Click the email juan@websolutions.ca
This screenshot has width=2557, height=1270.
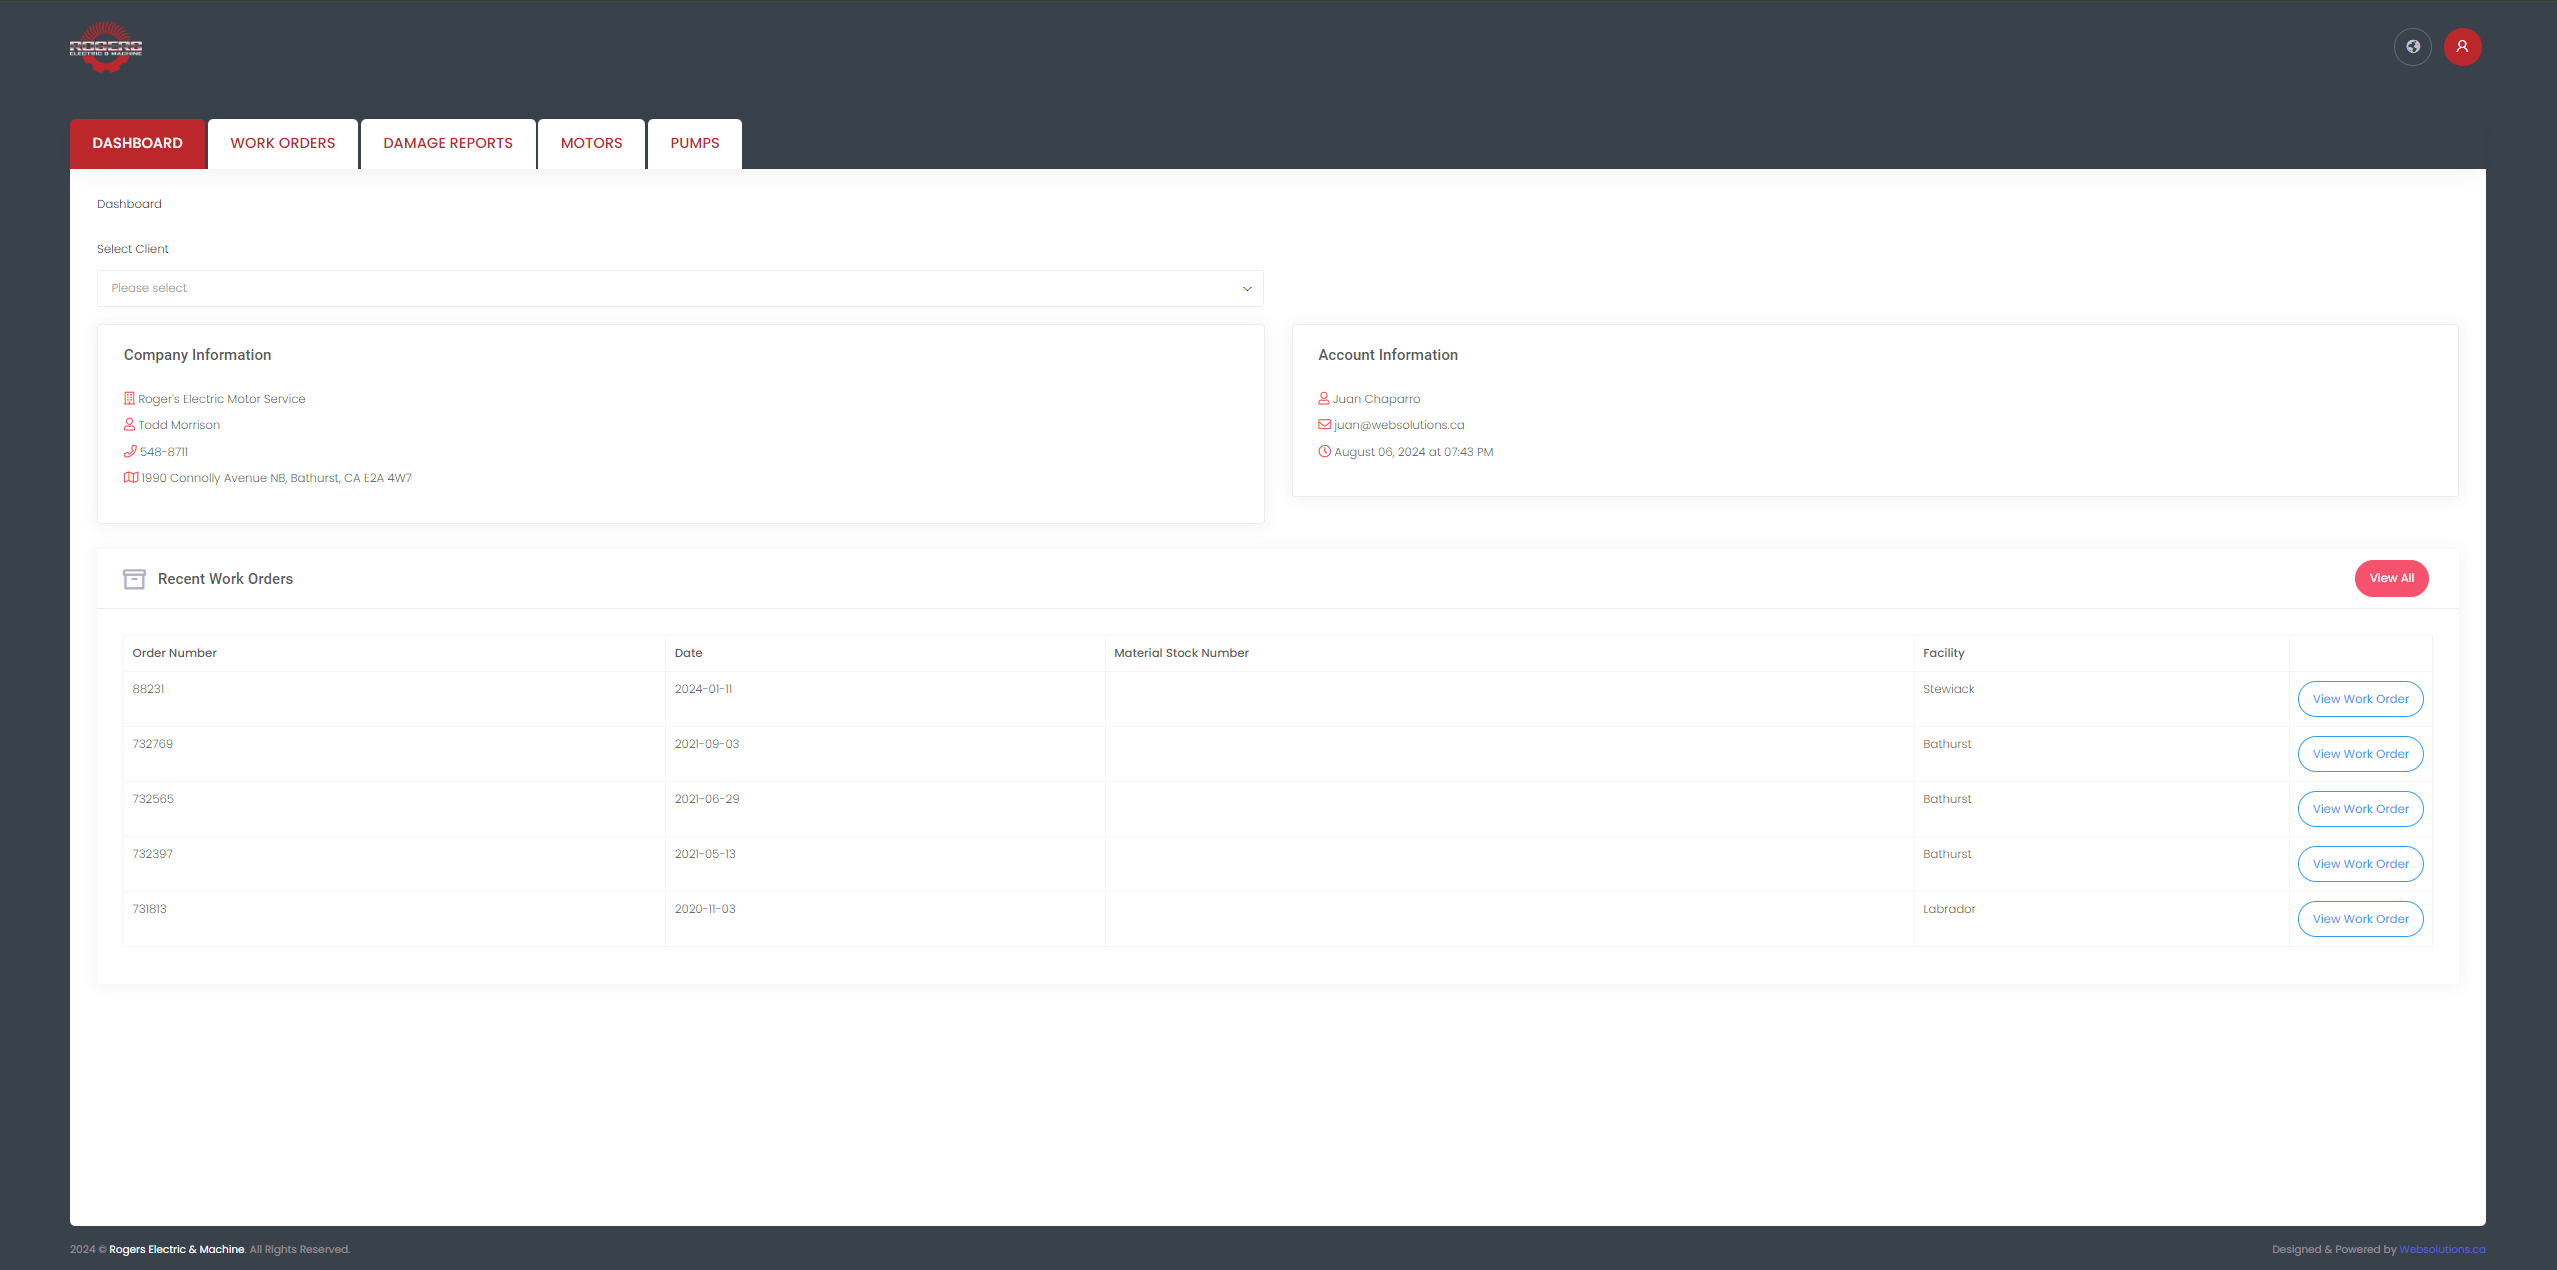coord(1399,425)
